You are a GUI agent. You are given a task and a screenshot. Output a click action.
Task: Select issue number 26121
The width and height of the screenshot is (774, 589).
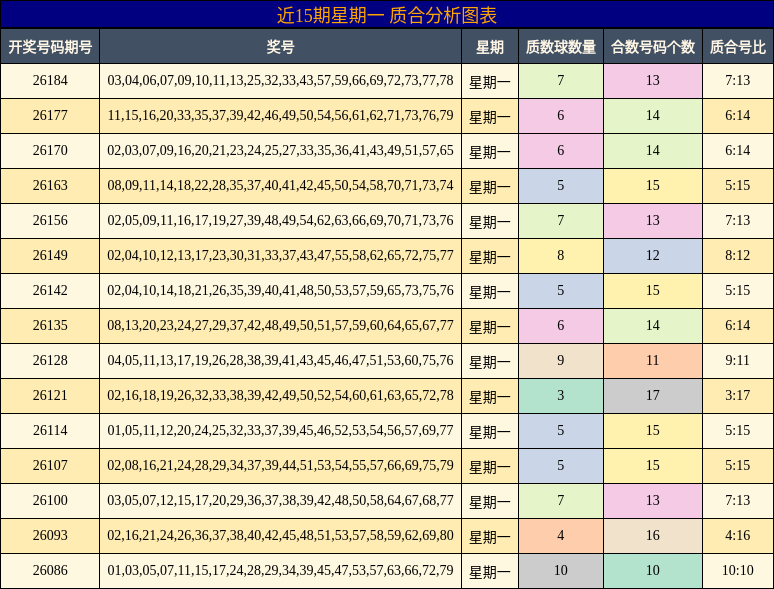50,396
